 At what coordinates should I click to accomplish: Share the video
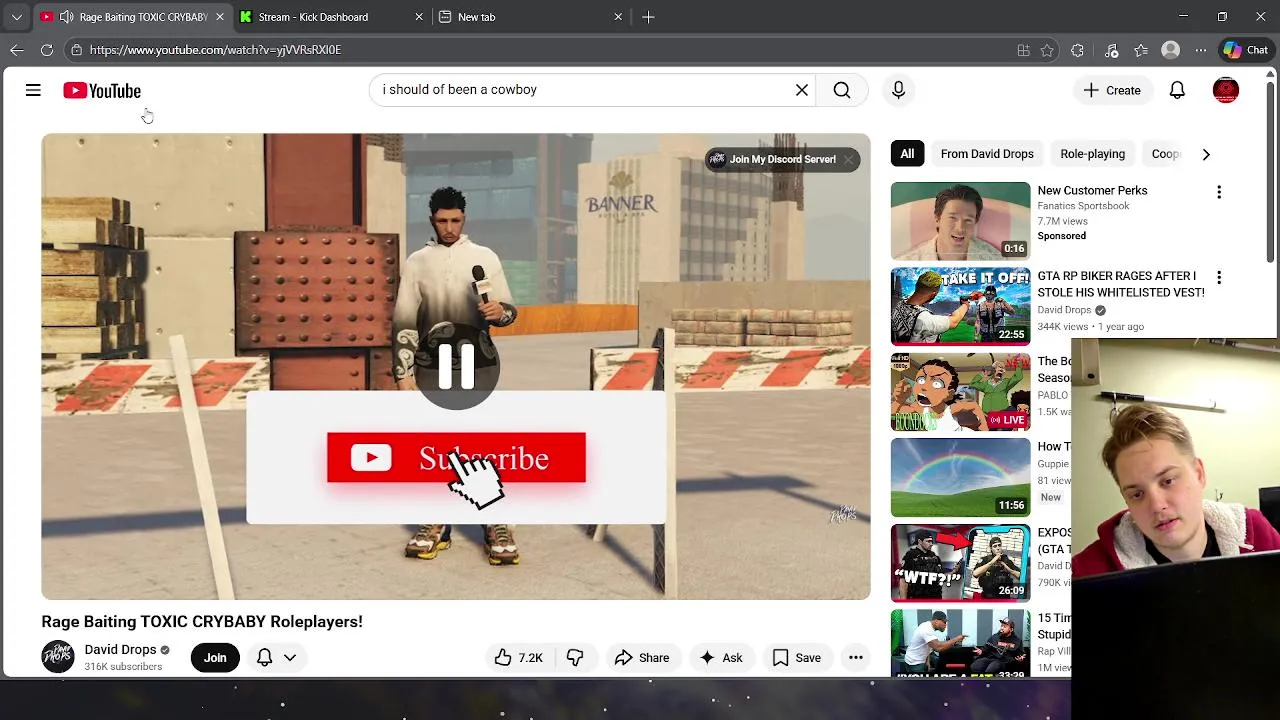pos(642,657)
